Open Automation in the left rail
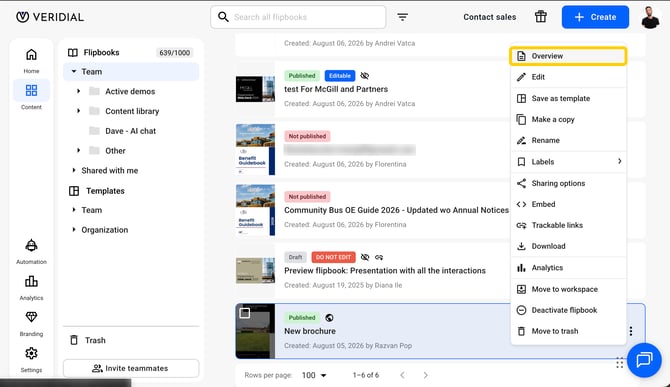The width and height of the screenshot is (670, 387). [x=31, y=251]
